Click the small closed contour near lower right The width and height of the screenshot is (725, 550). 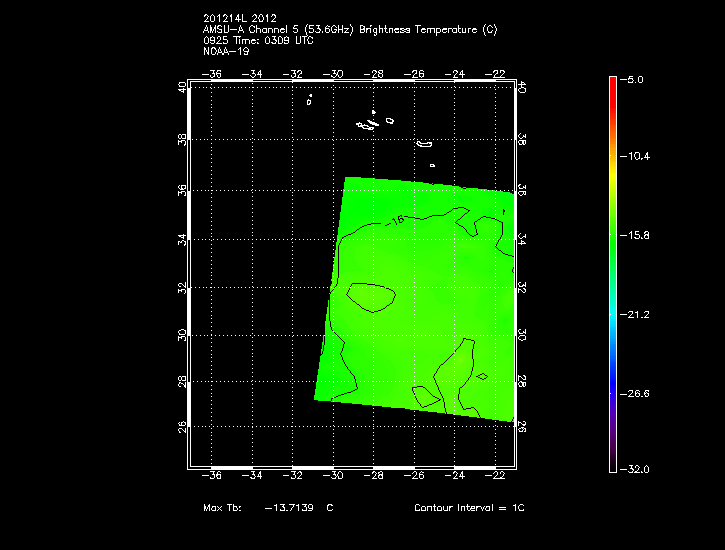482,377
